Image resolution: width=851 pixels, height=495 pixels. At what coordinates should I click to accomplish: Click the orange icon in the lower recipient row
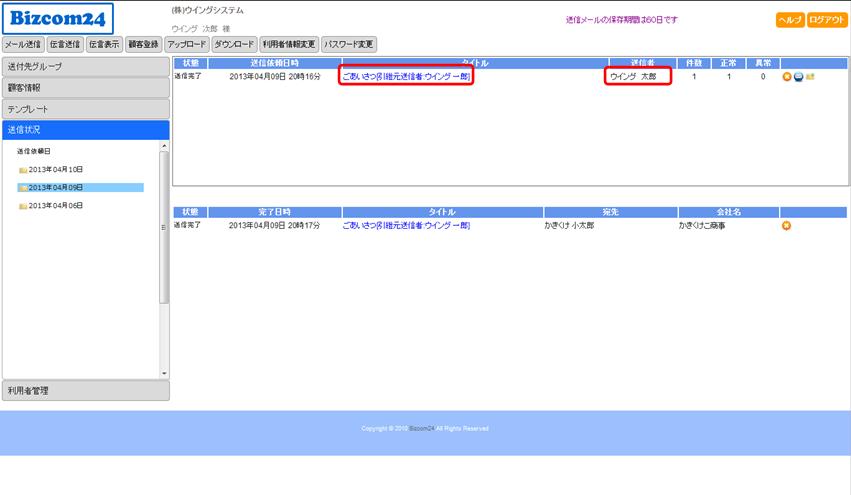tap(786, 226)
